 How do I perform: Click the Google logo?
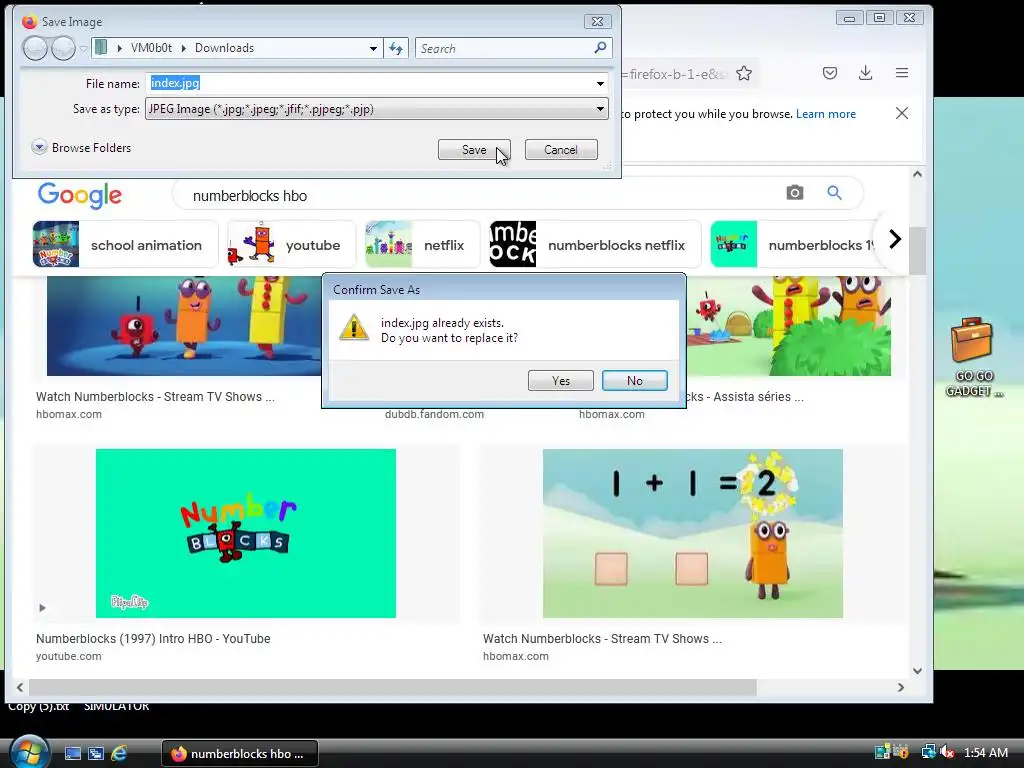pyautogui.click(x=80, y=195)
